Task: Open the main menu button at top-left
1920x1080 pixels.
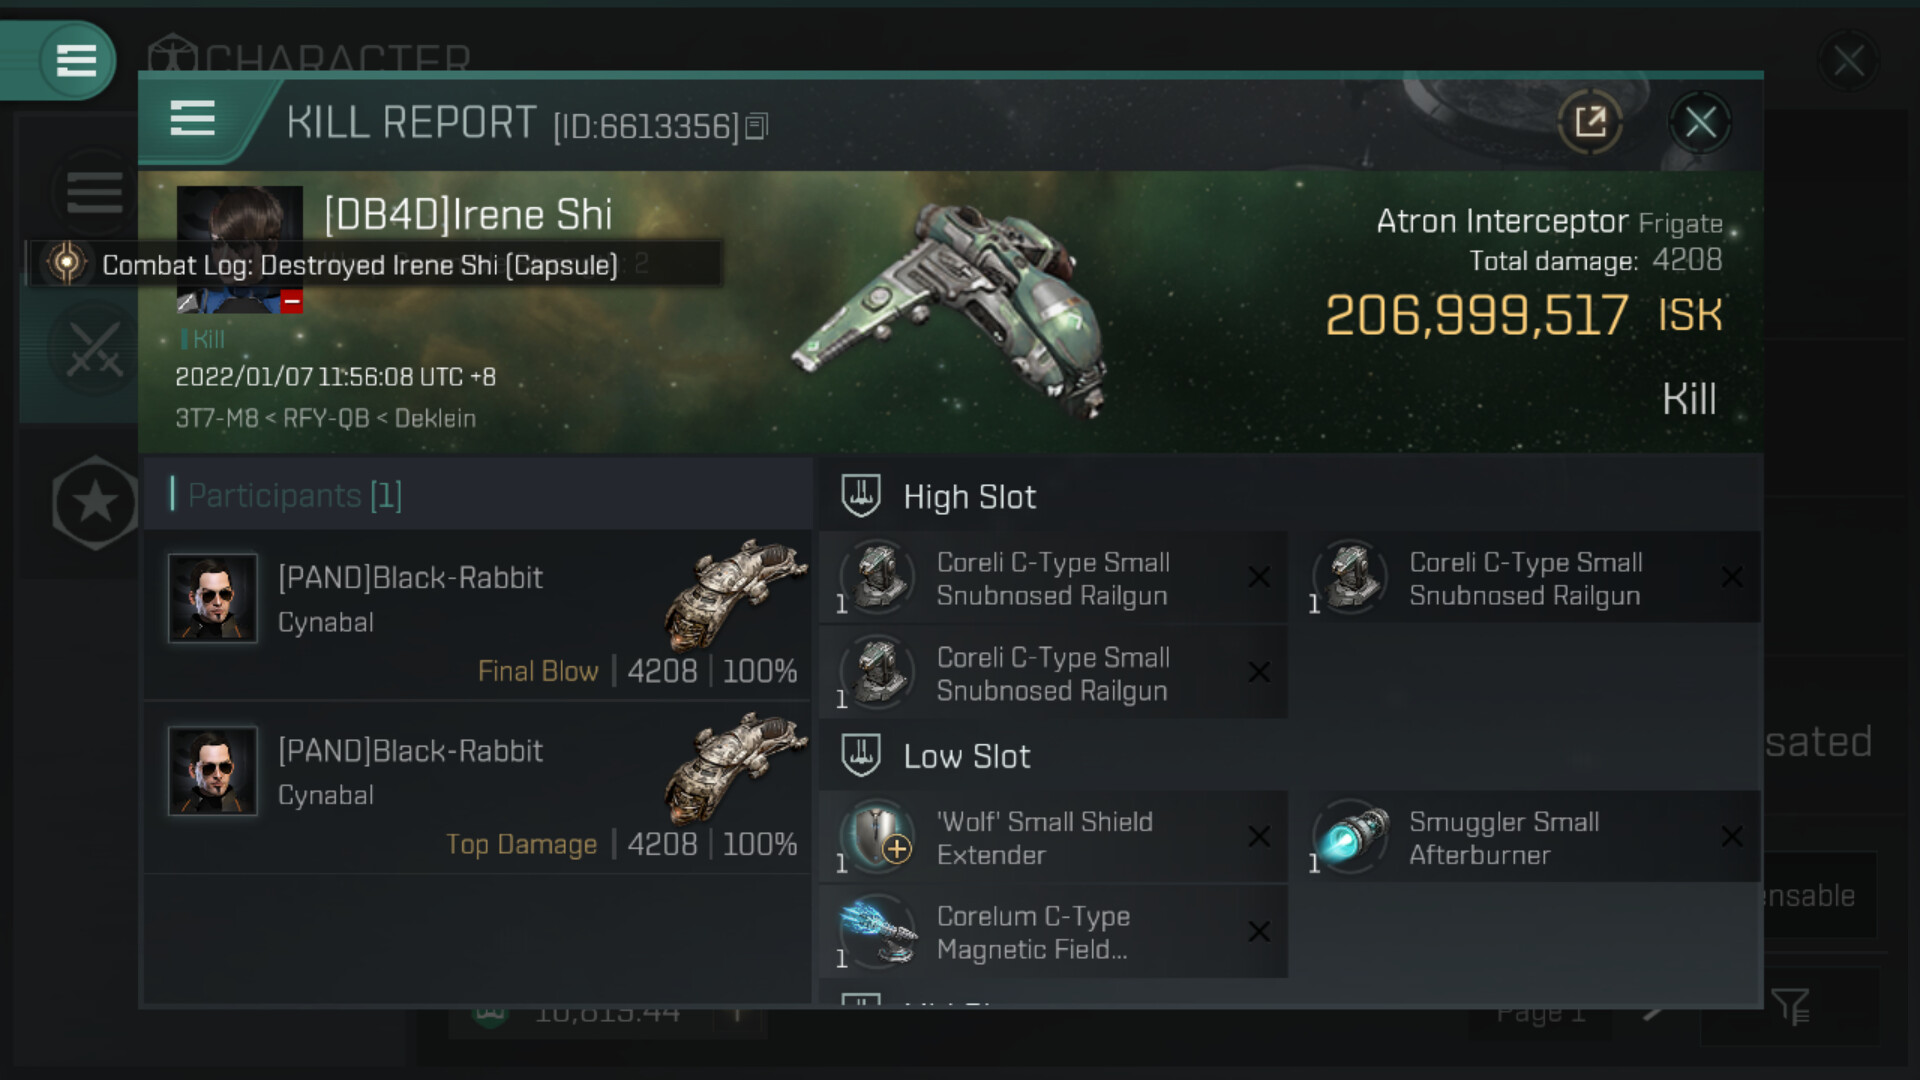Action: pos(76,60)
